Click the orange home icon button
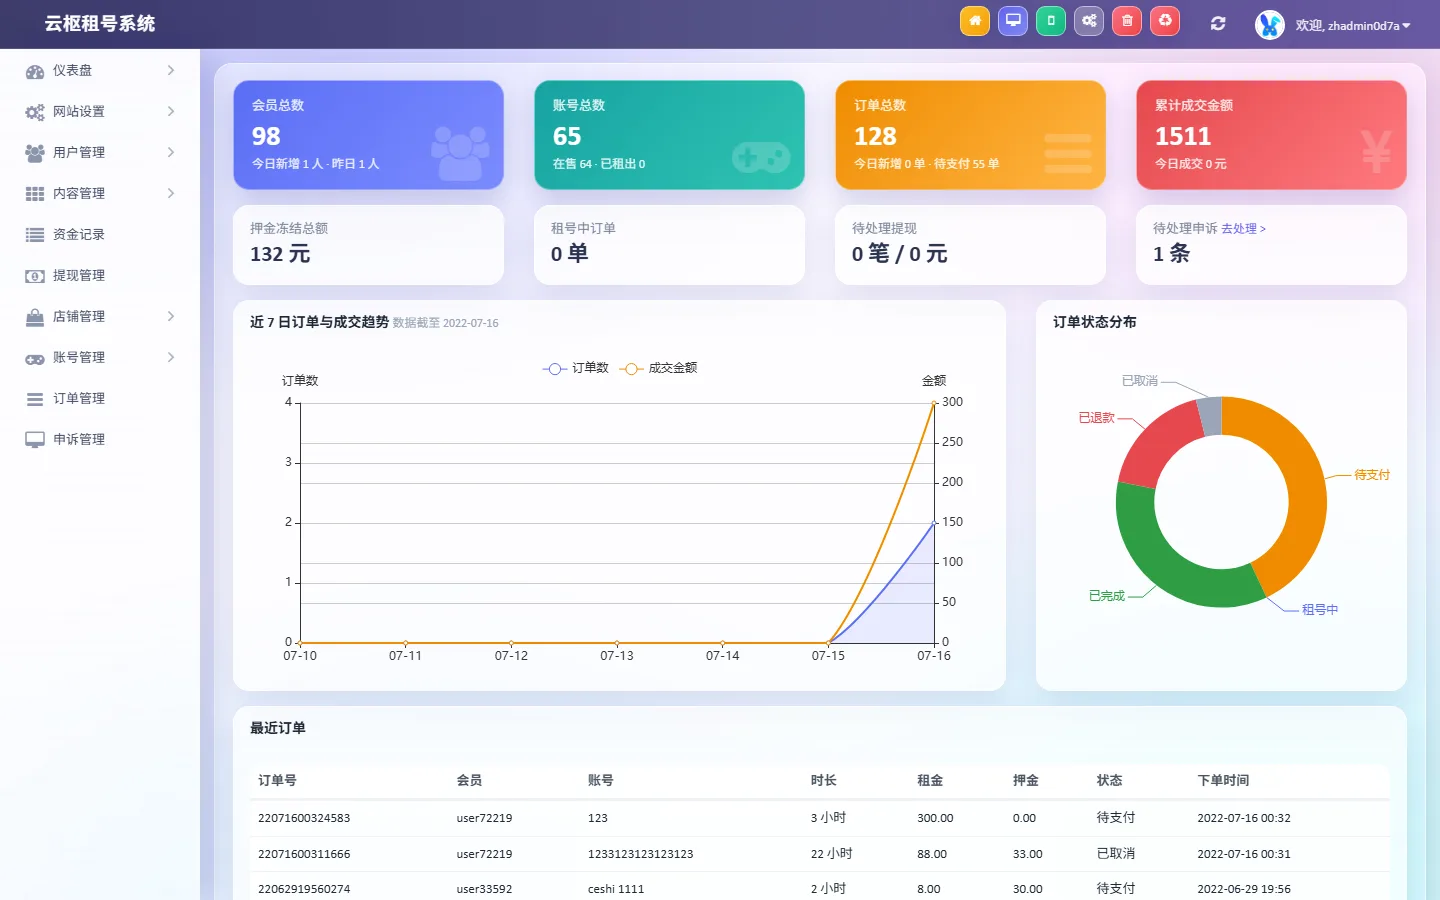1440x900 pixels. point(975,21)
